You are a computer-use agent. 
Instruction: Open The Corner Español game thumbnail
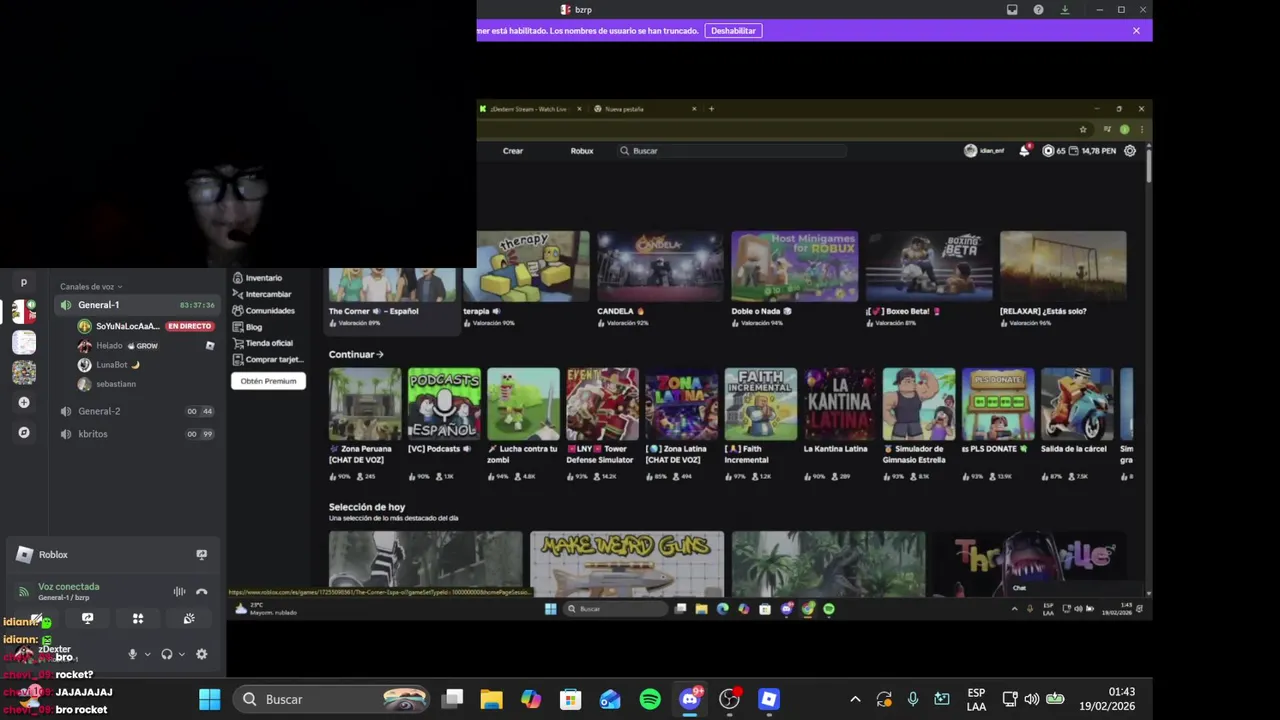(392, 285)
